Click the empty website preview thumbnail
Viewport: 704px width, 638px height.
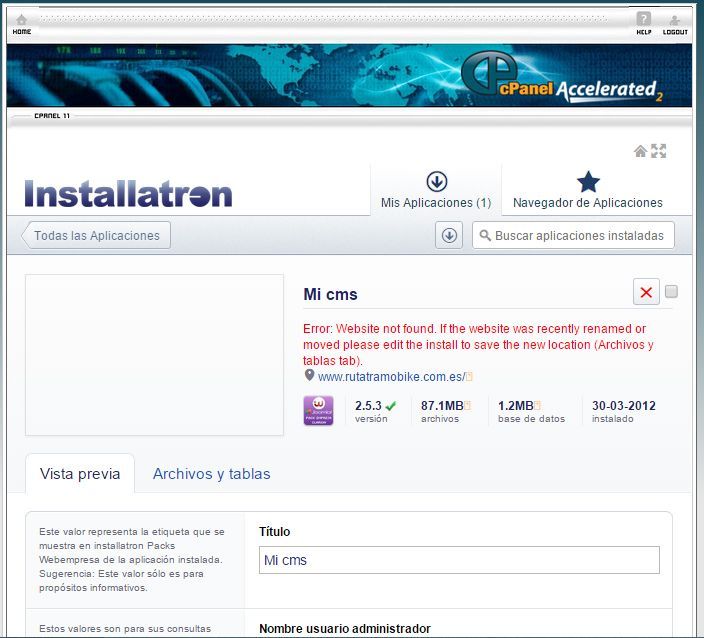(154, 355)
